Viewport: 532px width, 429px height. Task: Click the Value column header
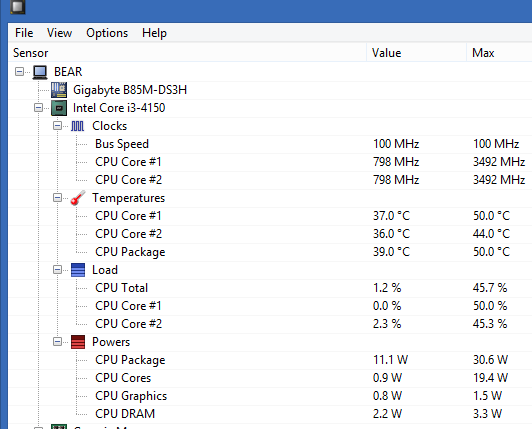(417, 53)
